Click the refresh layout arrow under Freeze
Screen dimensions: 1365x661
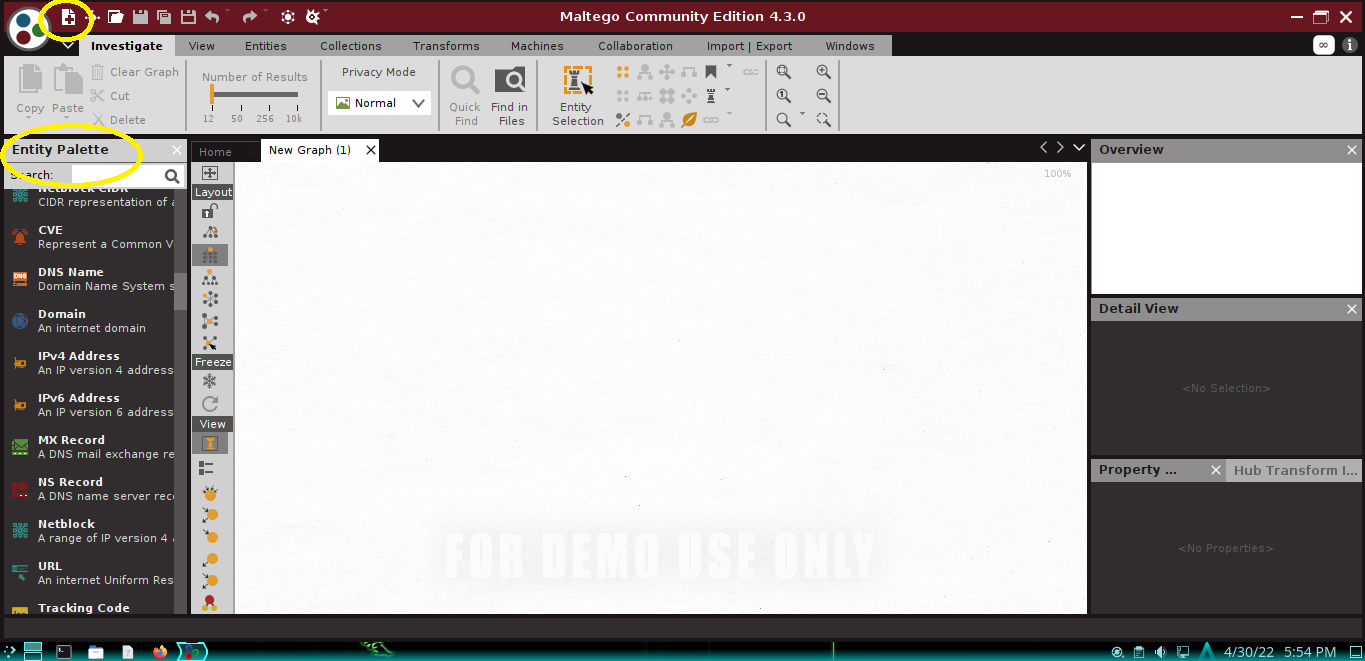click(x=210, y=404)
